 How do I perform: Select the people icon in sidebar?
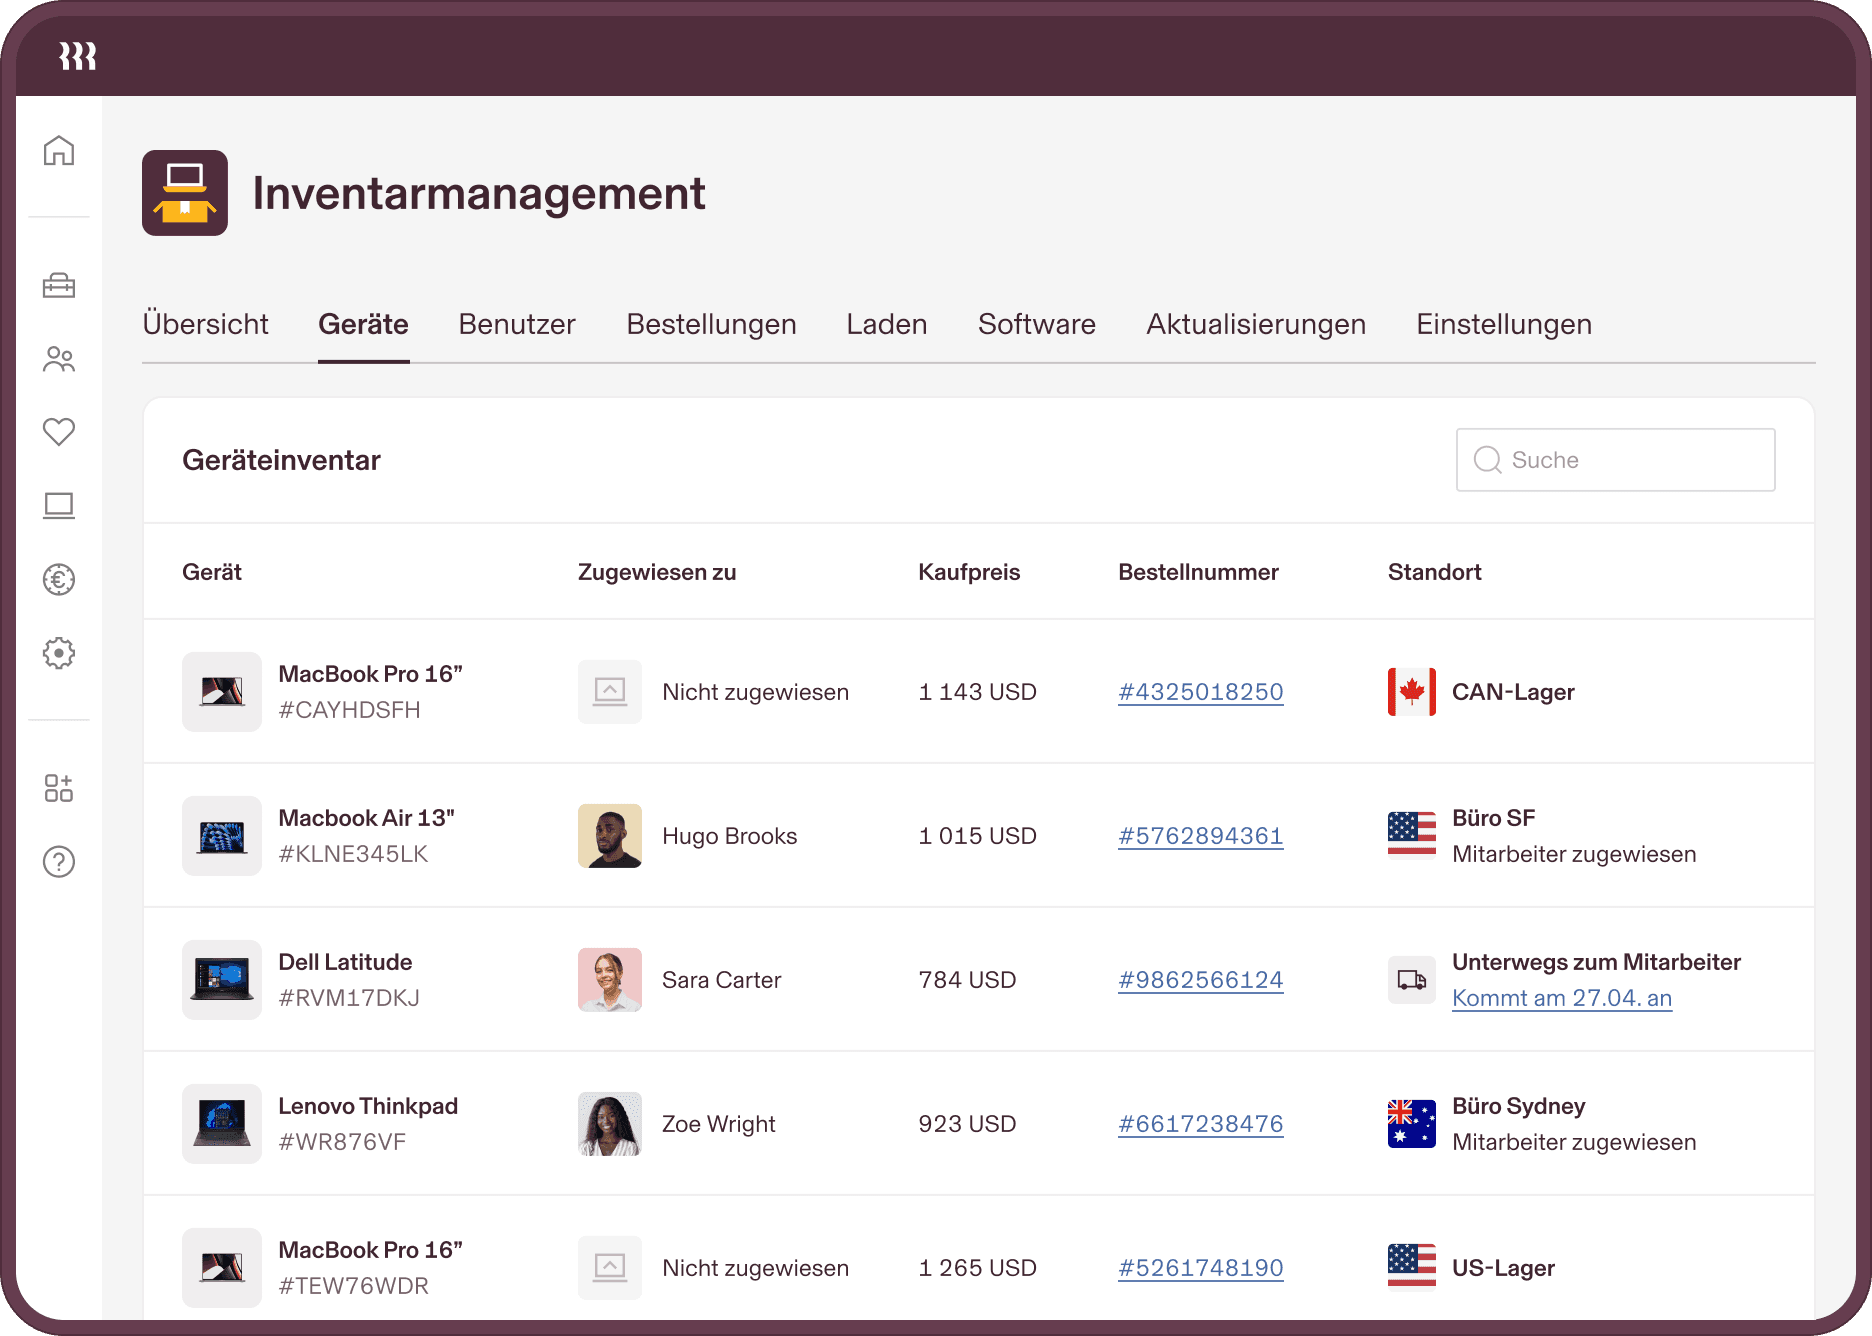59,359
